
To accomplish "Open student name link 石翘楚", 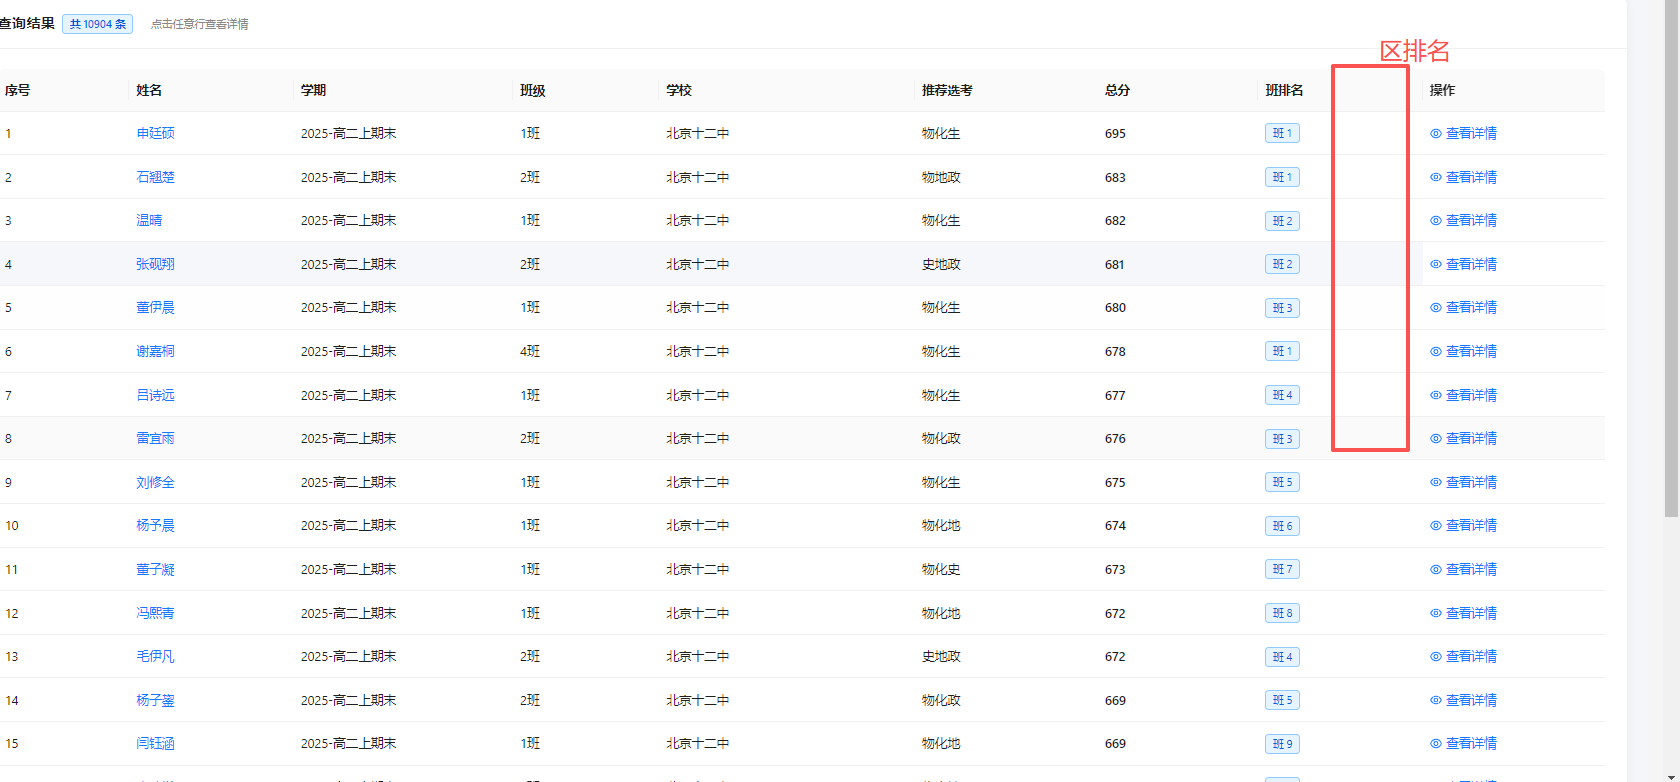I will 155,177.
